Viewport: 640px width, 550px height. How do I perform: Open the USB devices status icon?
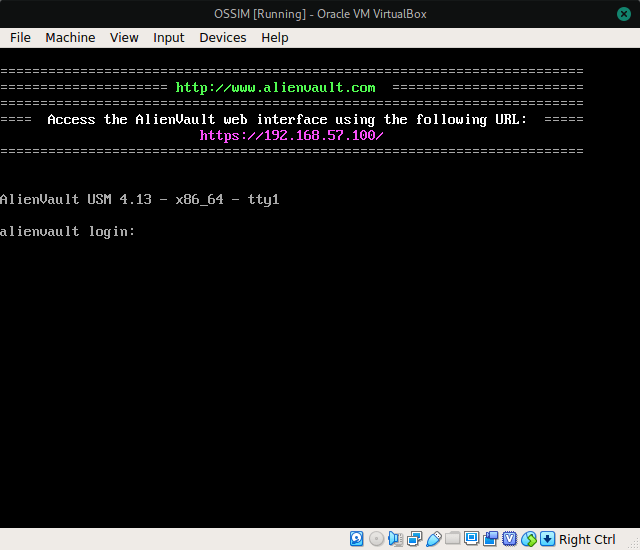[433, 539]
